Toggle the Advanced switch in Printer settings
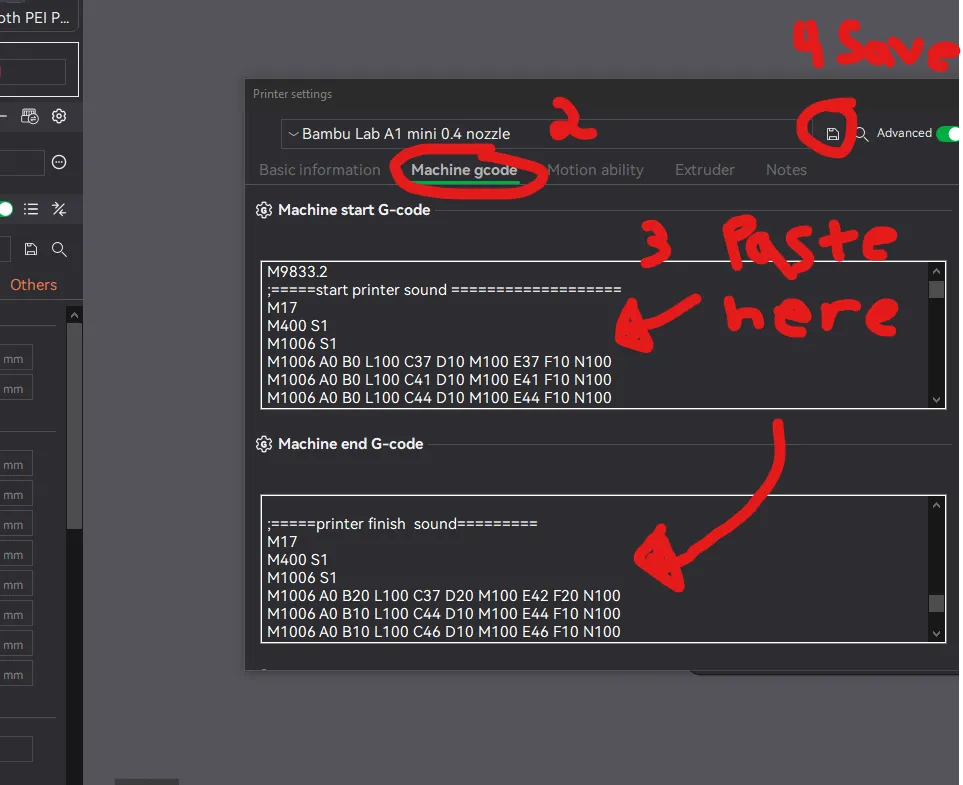 point(946,133)
